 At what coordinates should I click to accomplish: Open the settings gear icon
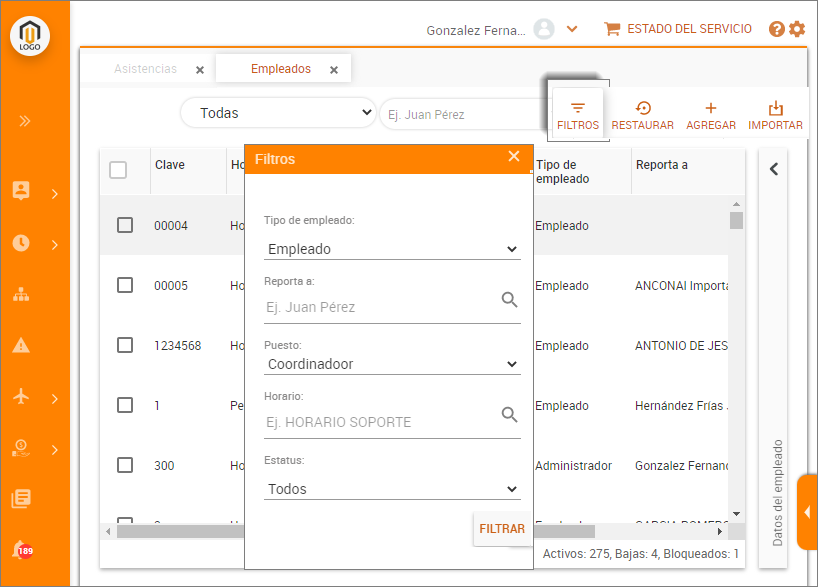(797, 29)
